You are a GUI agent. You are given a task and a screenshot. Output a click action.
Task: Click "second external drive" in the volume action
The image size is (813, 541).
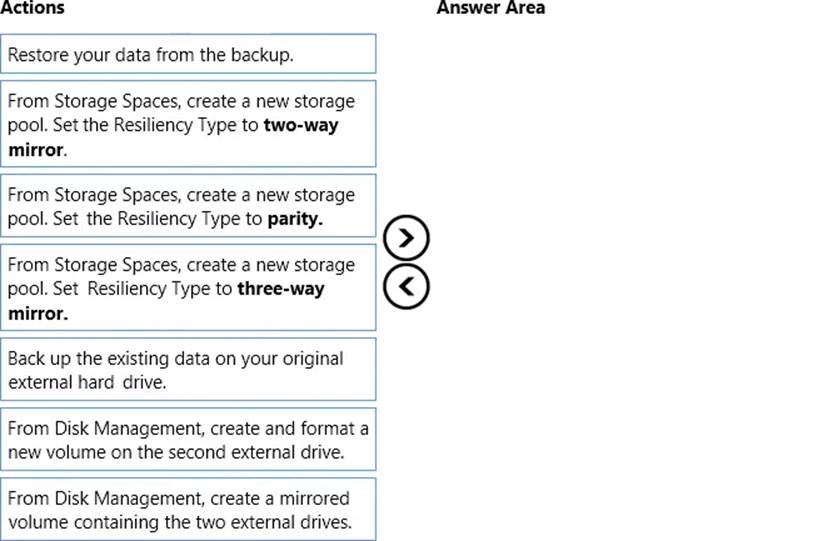pos(263,452)
